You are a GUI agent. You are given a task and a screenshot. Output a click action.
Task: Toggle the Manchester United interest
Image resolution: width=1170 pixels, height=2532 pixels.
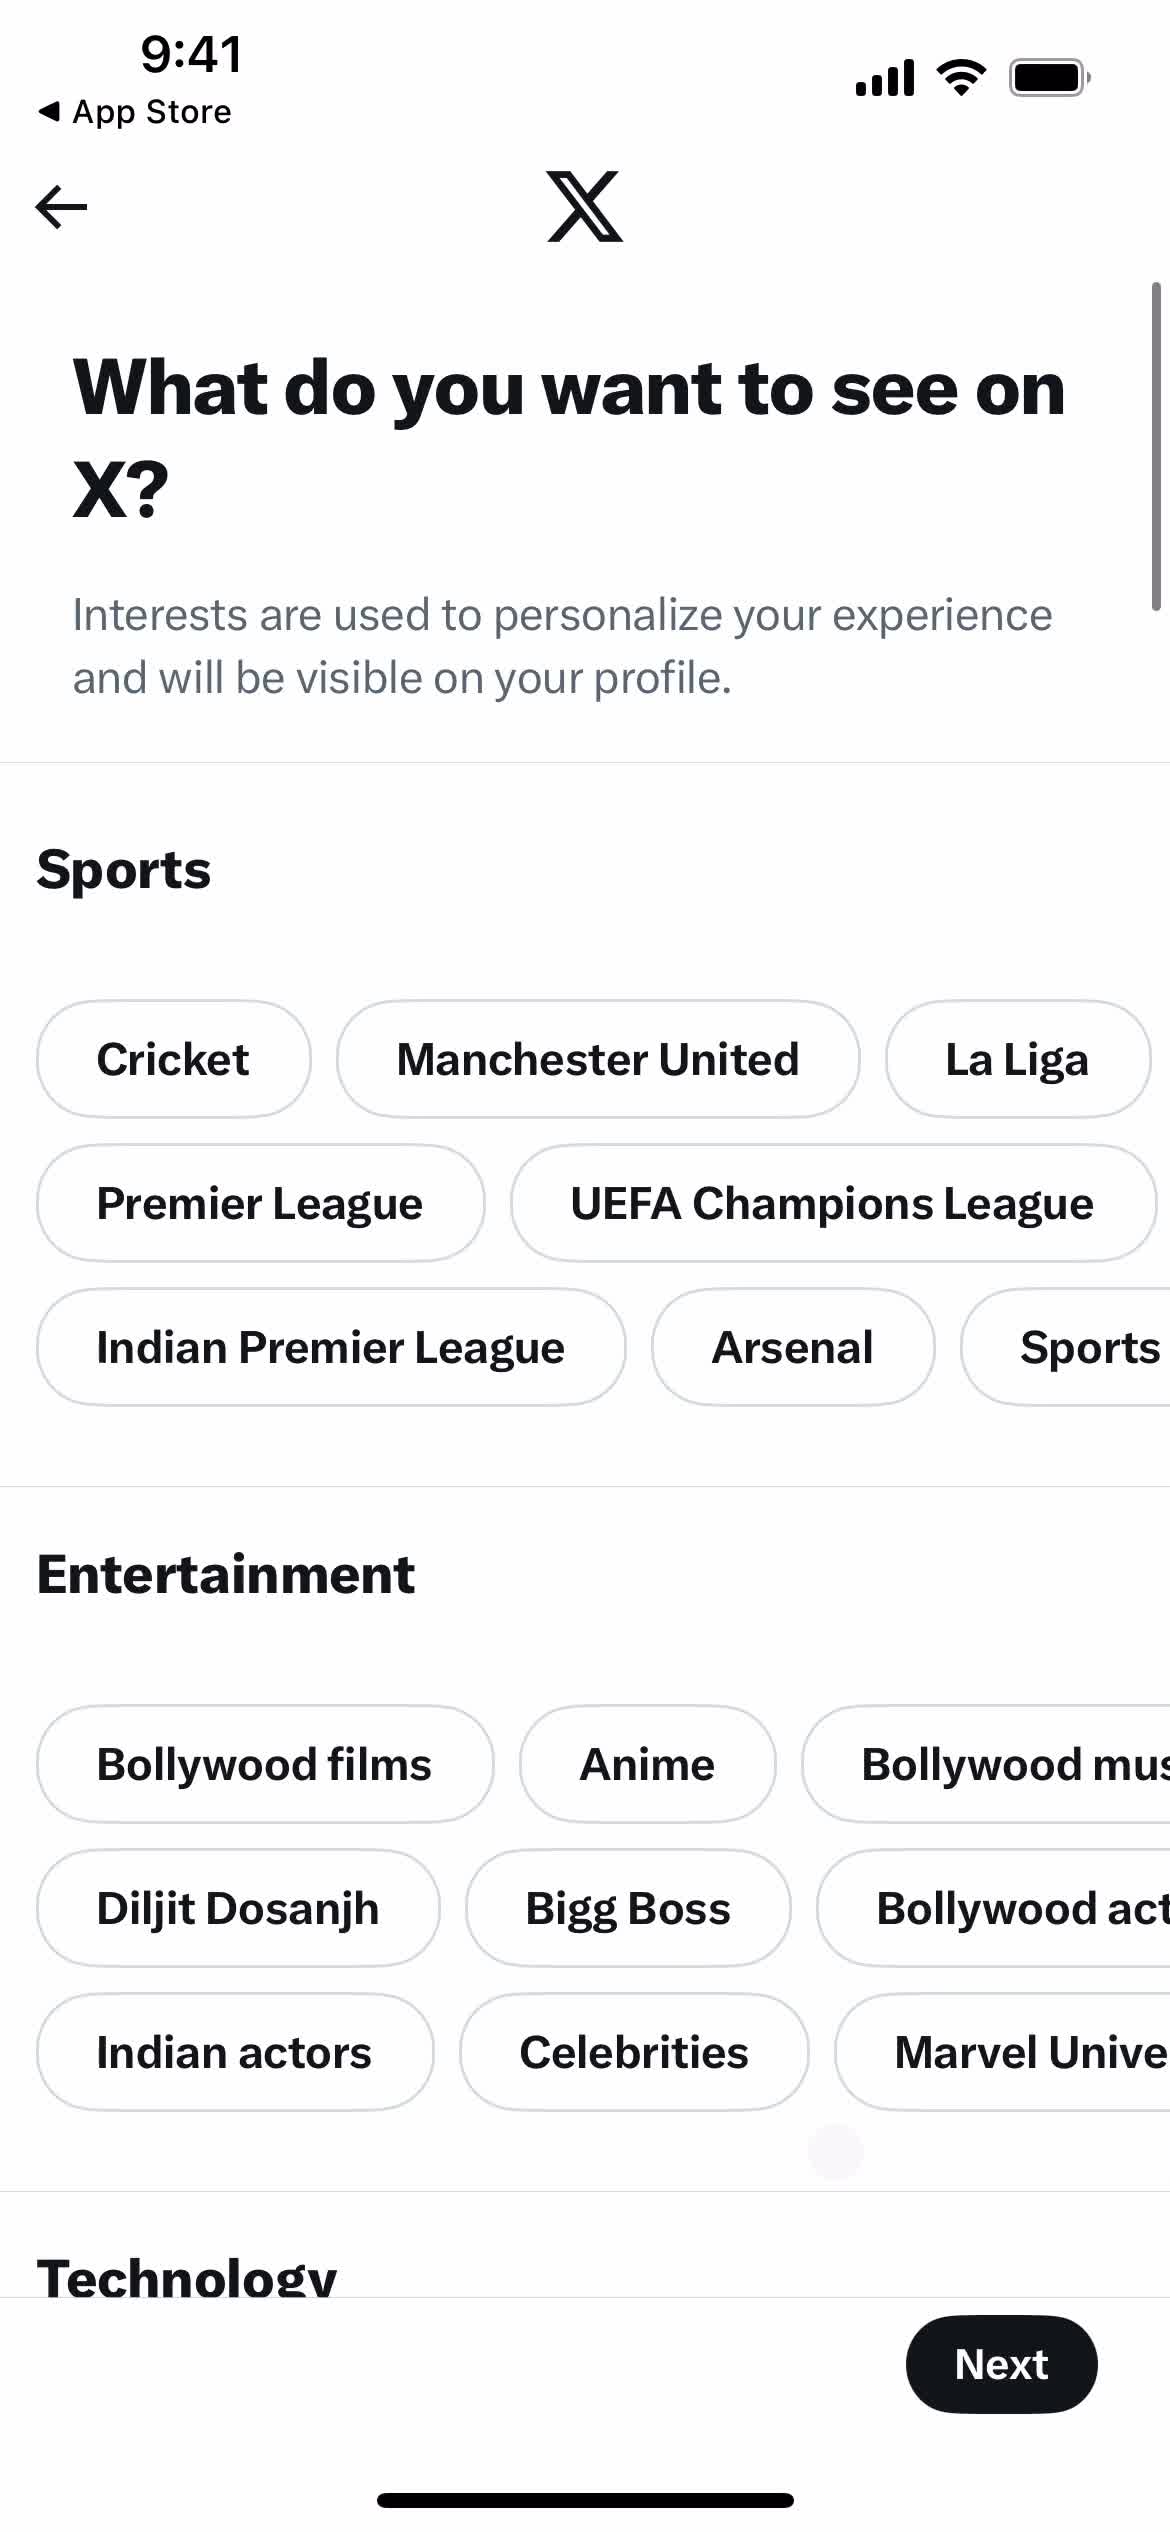[x=597, y=1059]
